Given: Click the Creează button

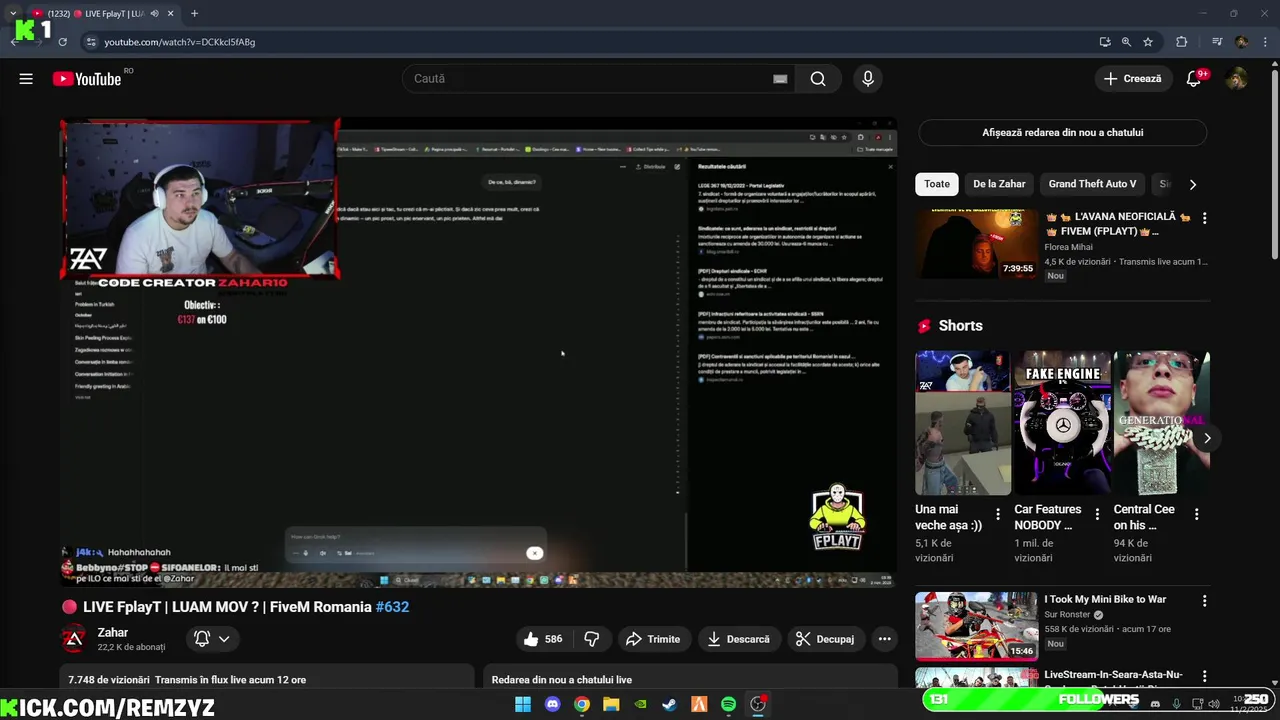Looking at the screenshot, I should 1133,79.
